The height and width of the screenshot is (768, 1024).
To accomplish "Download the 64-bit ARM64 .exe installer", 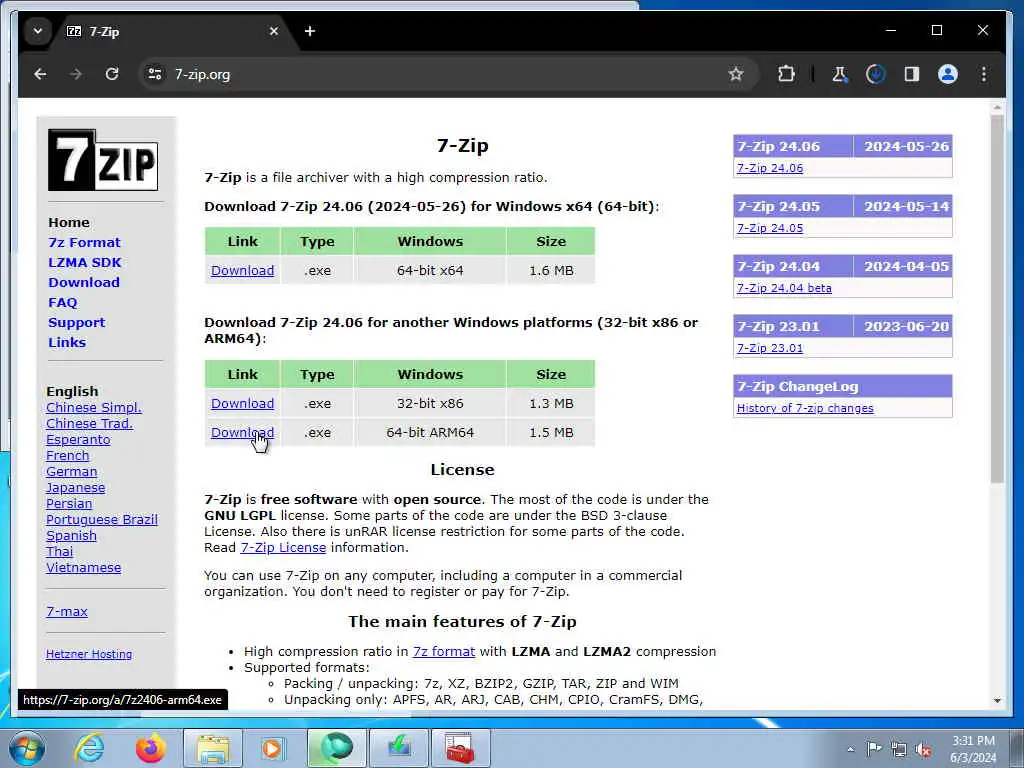I will coord(242,432).
